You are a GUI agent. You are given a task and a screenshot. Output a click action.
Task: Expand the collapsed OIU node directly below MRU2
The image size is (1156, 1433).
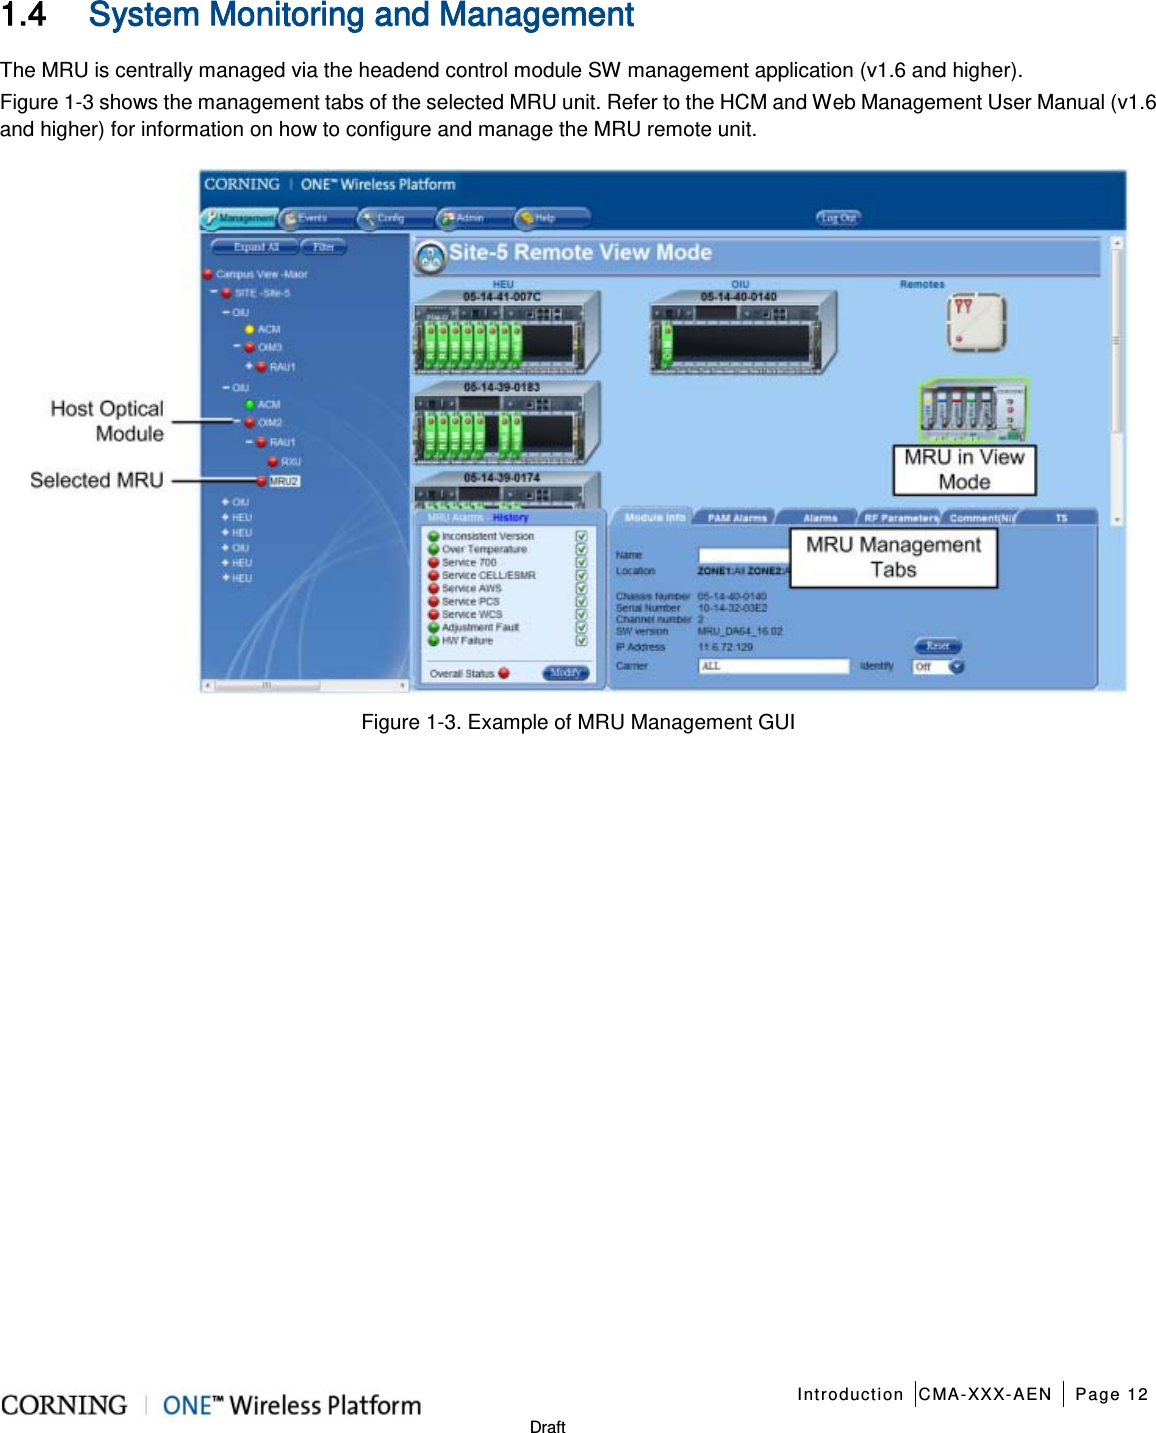tap(226, 502)
